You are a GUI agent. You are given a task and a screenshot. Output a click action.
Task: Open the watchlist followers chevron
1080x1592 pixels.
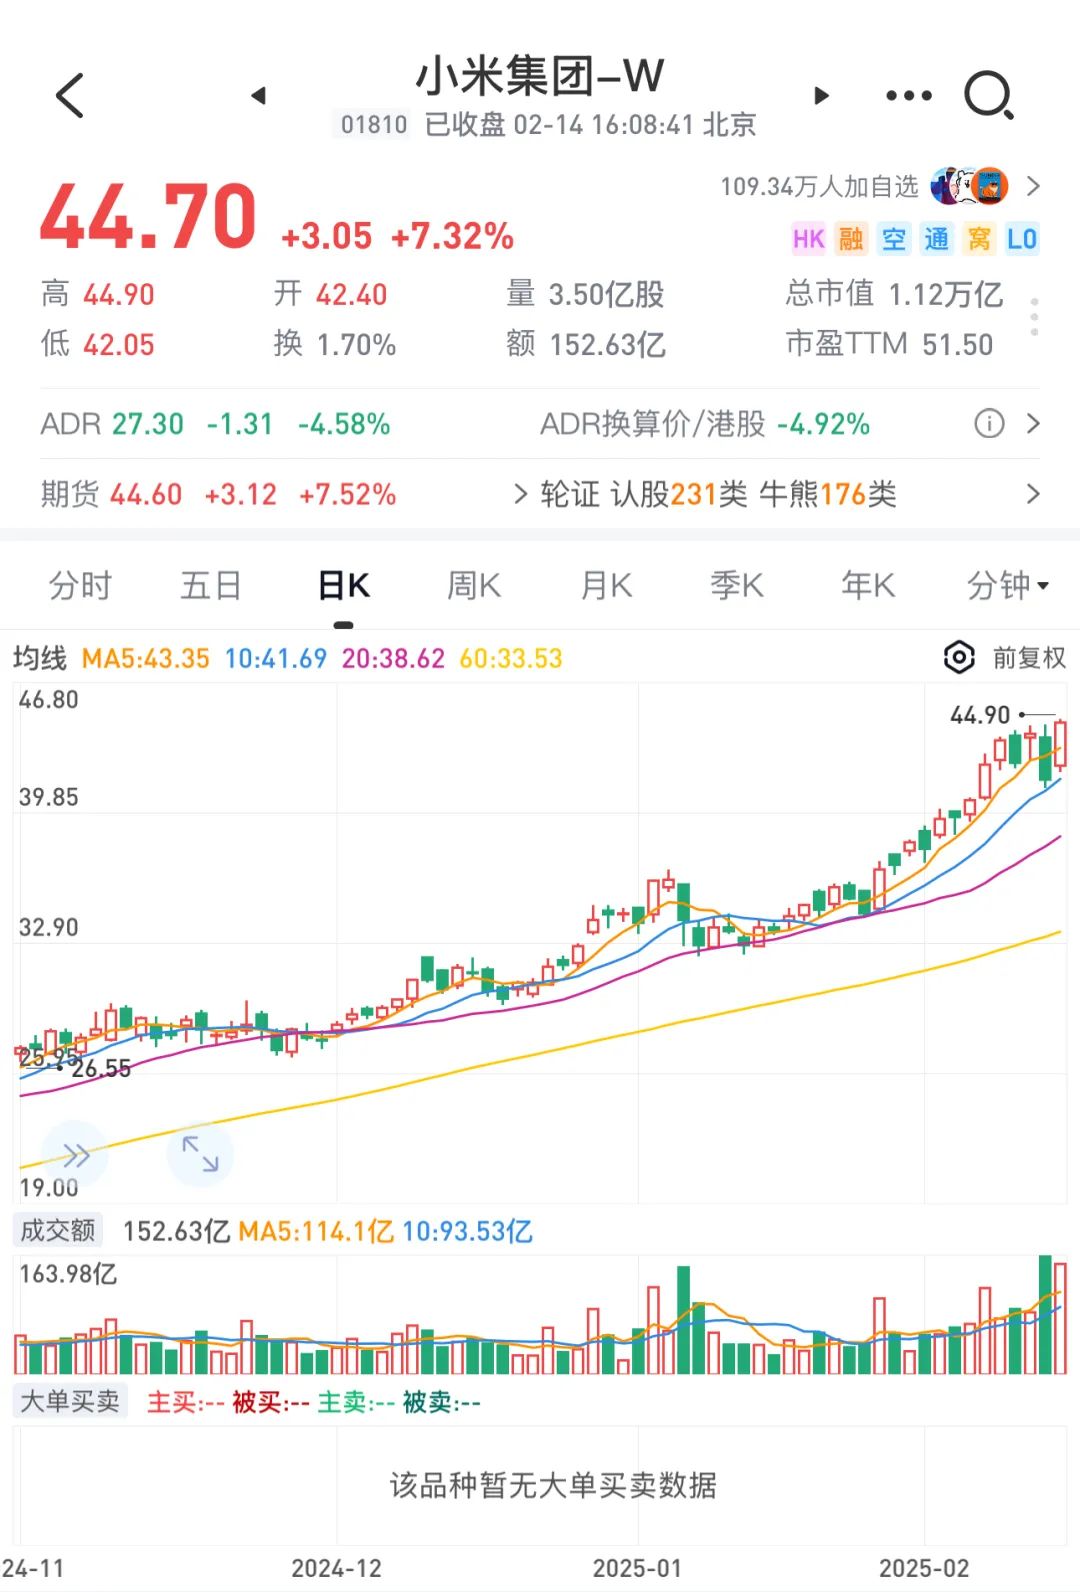pos(1033,186)
